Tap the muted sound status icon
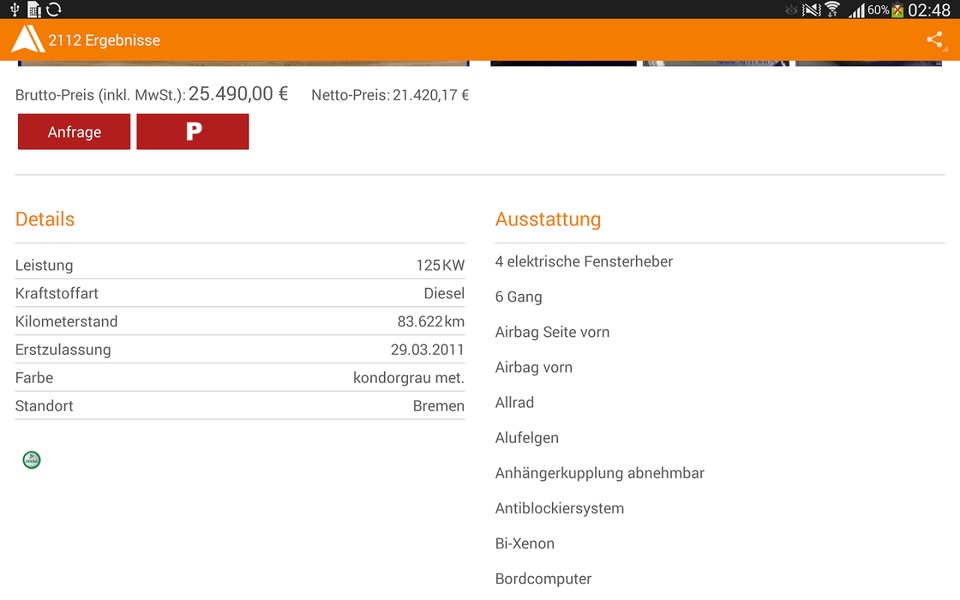 point(811,9)
